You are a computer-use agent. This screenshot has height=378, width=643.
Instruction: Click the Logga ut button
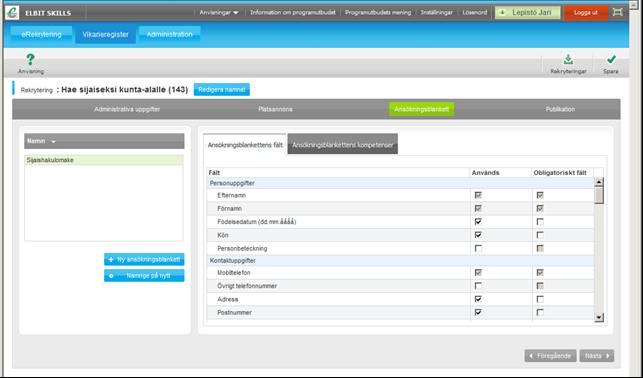[586, 13]
